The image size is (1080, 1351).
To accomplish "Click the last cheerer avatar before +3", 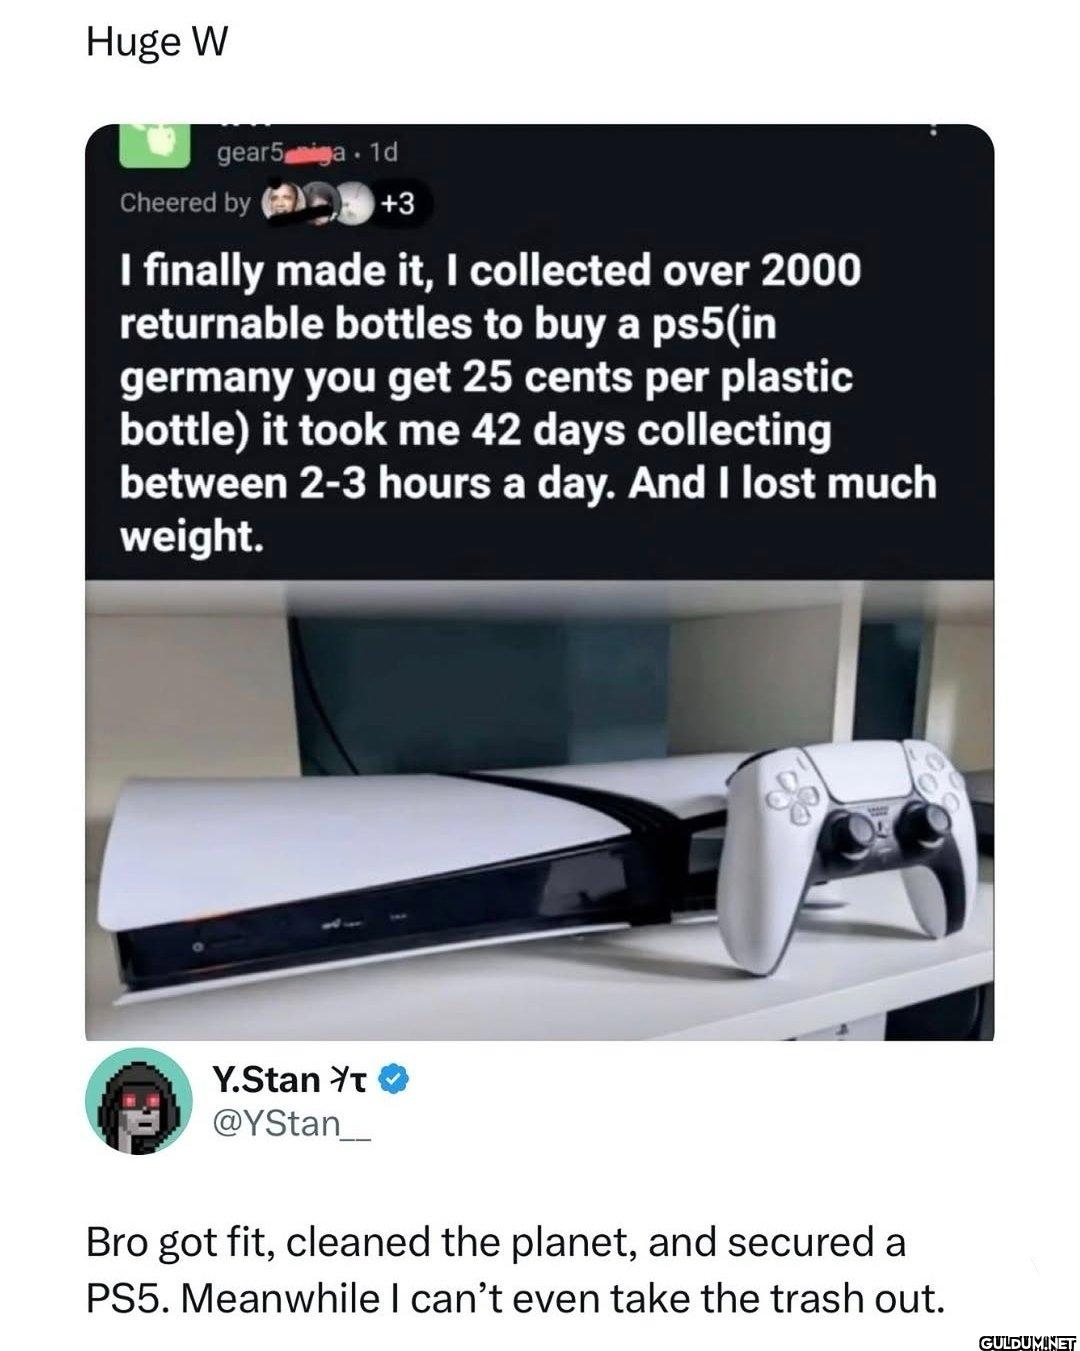I will point(354,203).
